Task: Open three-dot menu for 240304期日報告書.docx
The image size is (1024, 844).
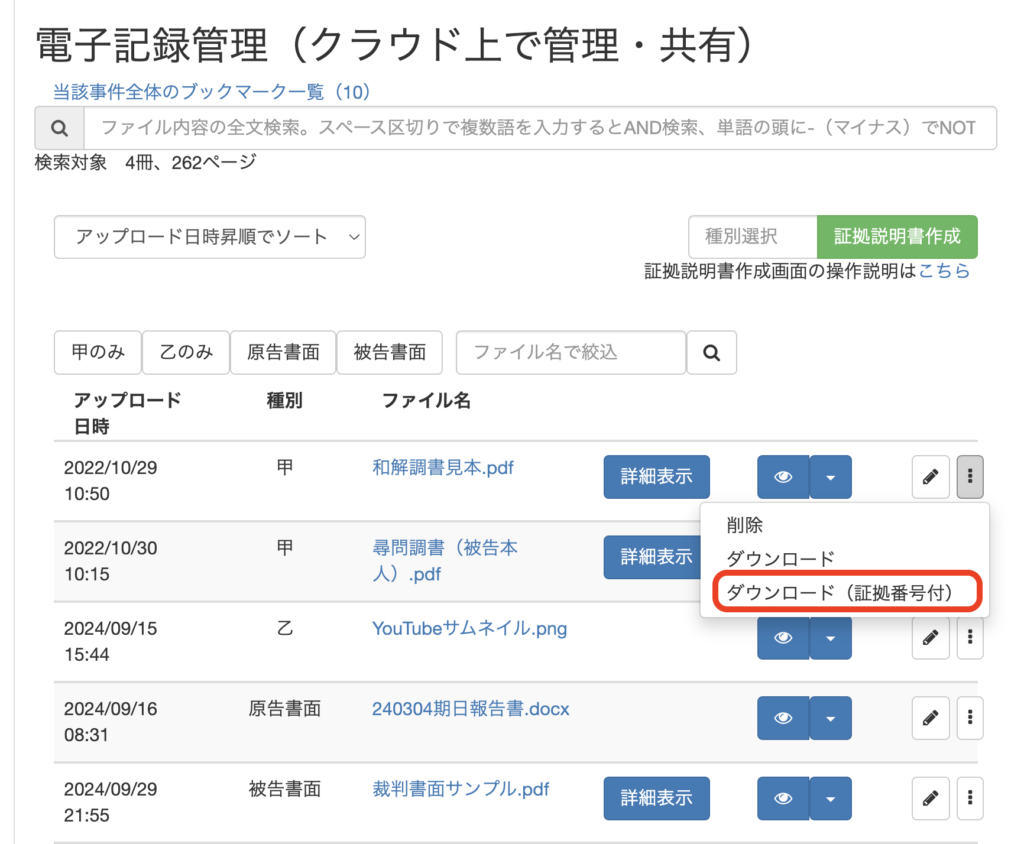Action: [970, 717]
